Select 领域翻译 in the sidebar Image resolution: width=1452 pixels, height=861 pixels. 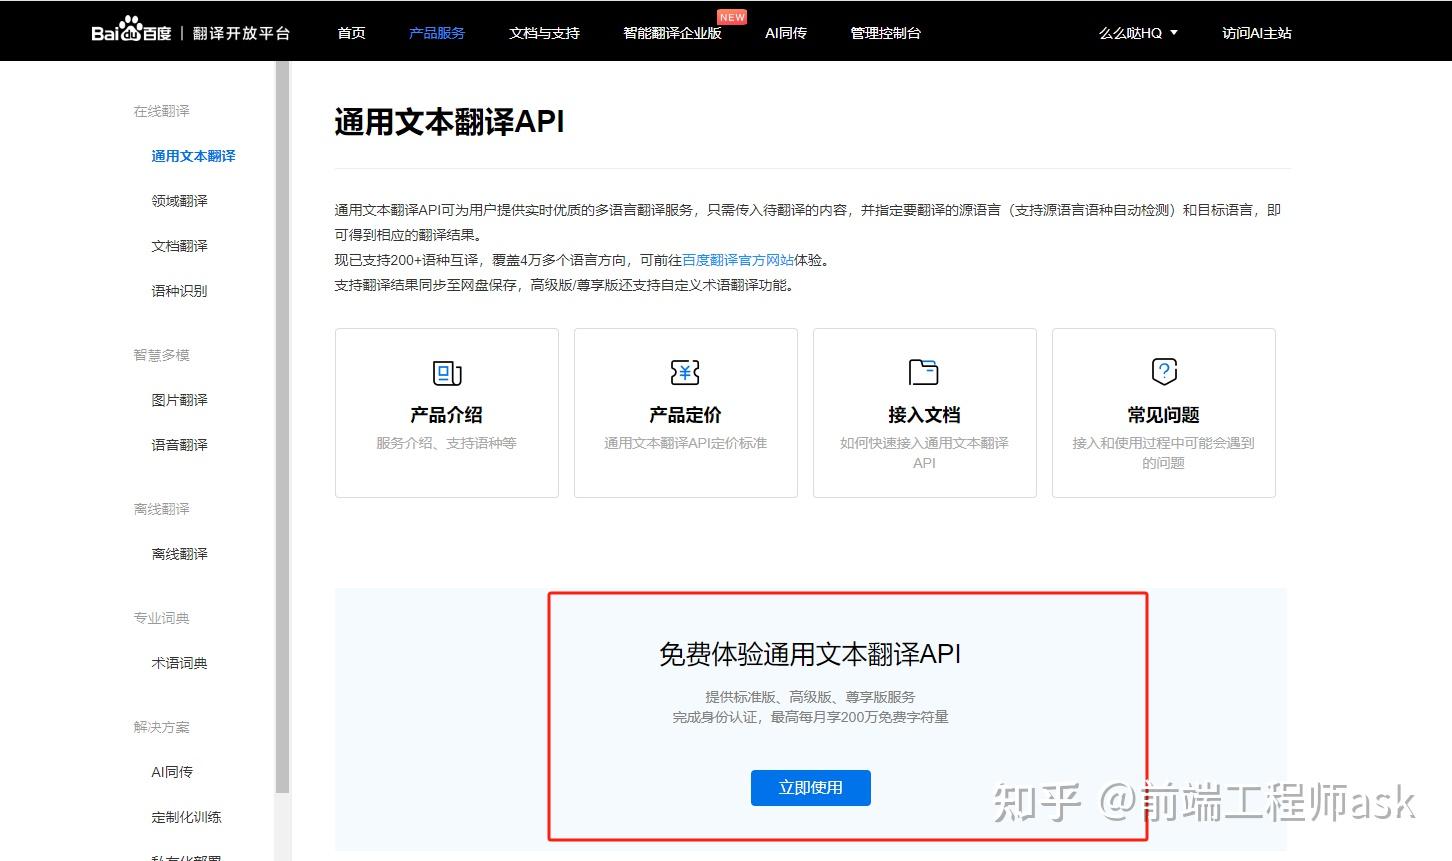pyautogui.click(x=179, y=200)
